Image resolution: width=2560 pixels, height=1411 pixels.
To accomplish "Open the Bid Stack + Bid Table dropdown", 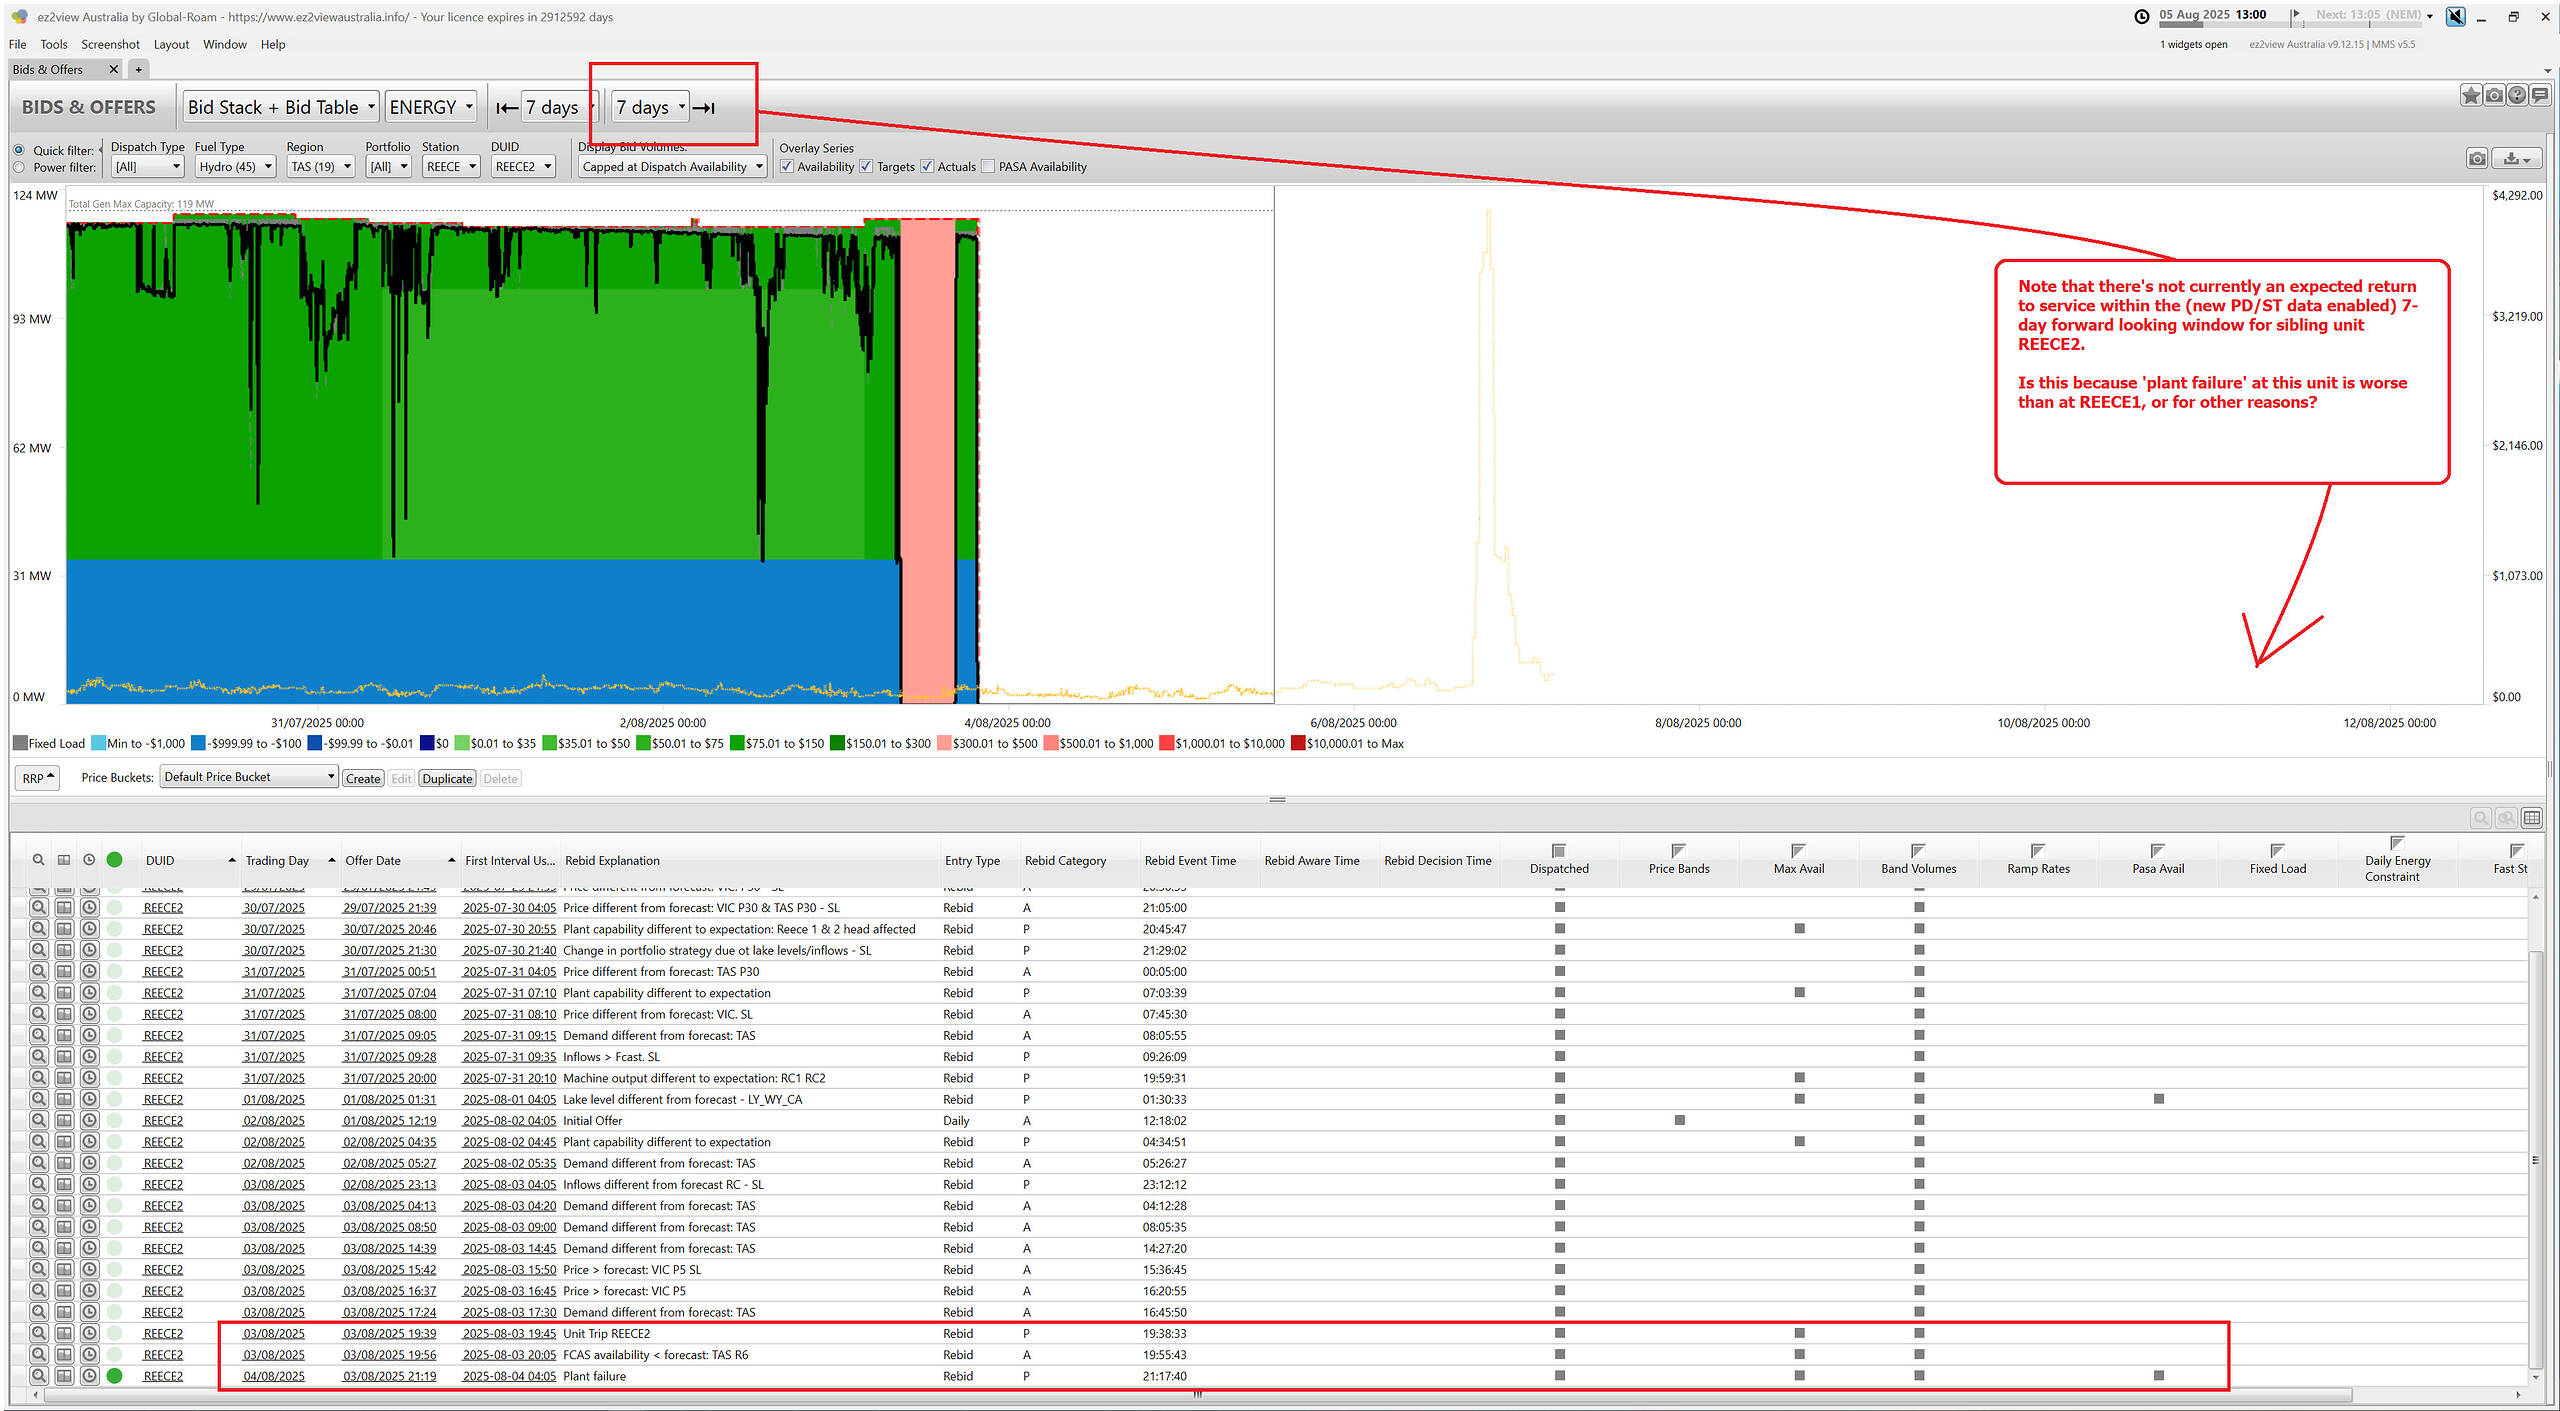I will point(281,107).
